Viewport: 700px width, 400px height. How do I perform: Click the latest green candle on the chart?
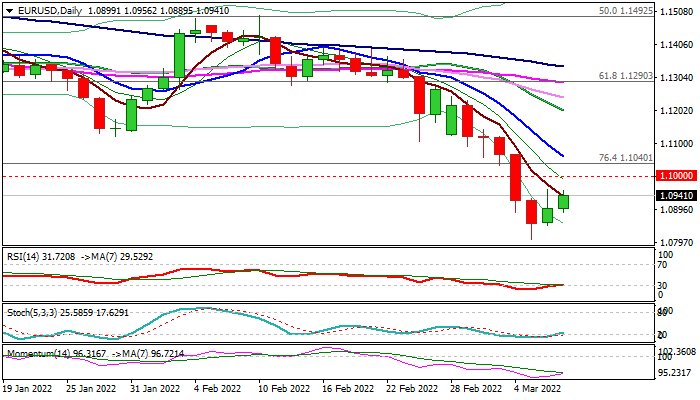(564, 202)
